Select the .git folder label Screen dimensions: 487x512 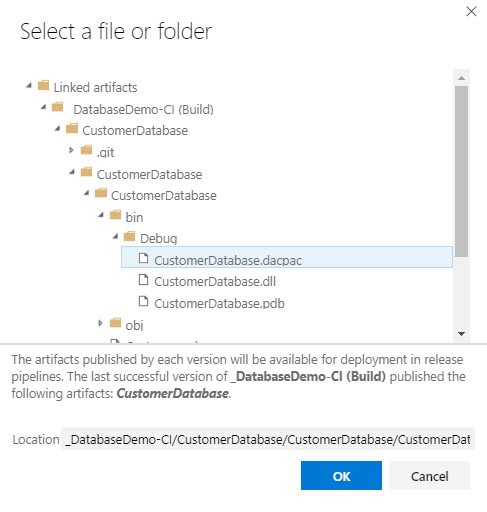pos(106,152)
